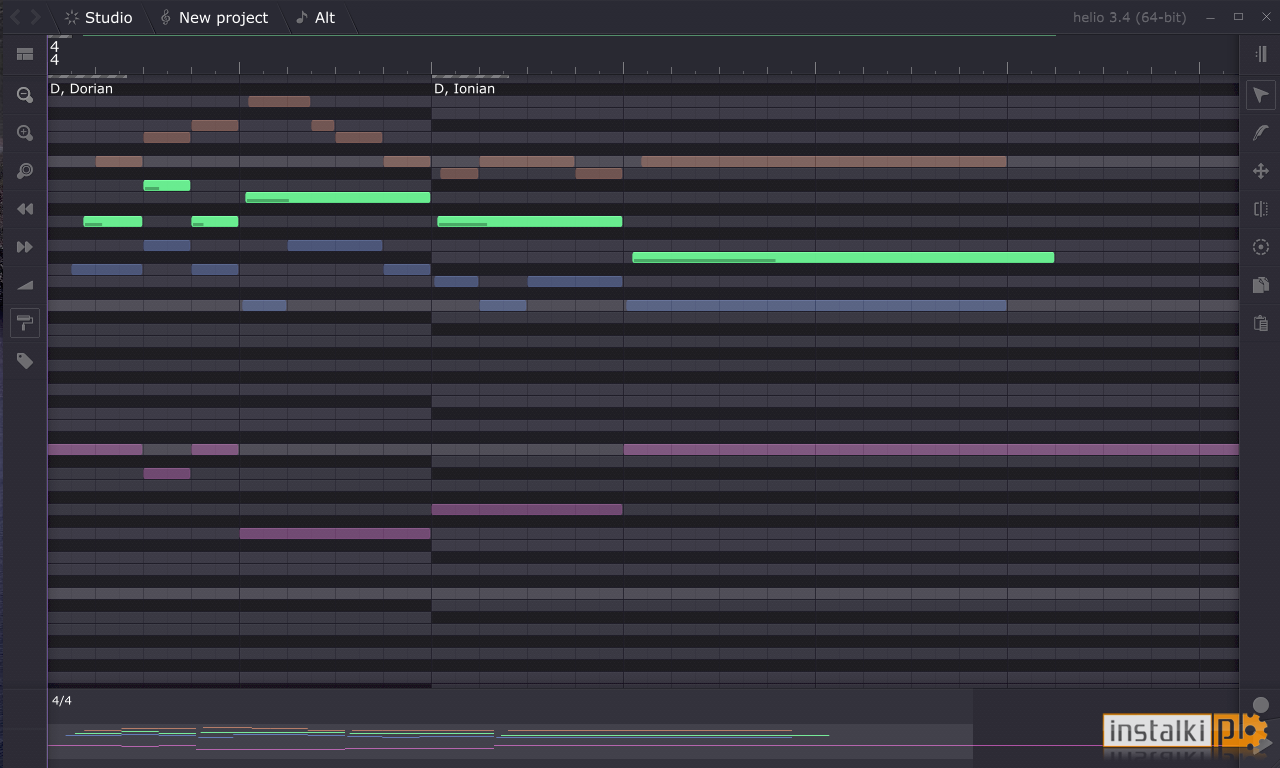Copy selected notes using the copy icon
This screenshot has width=1280, height=768.
[1260, 285]
